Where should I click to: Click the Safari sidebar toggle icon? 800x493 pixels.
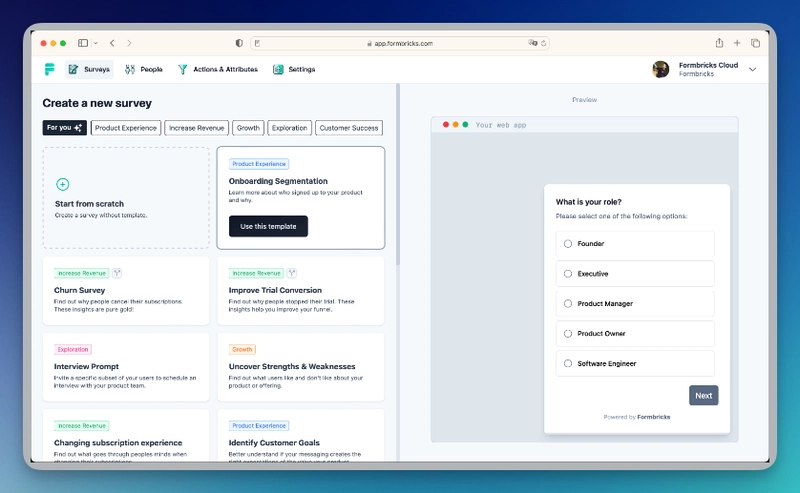tap(83, 43)
